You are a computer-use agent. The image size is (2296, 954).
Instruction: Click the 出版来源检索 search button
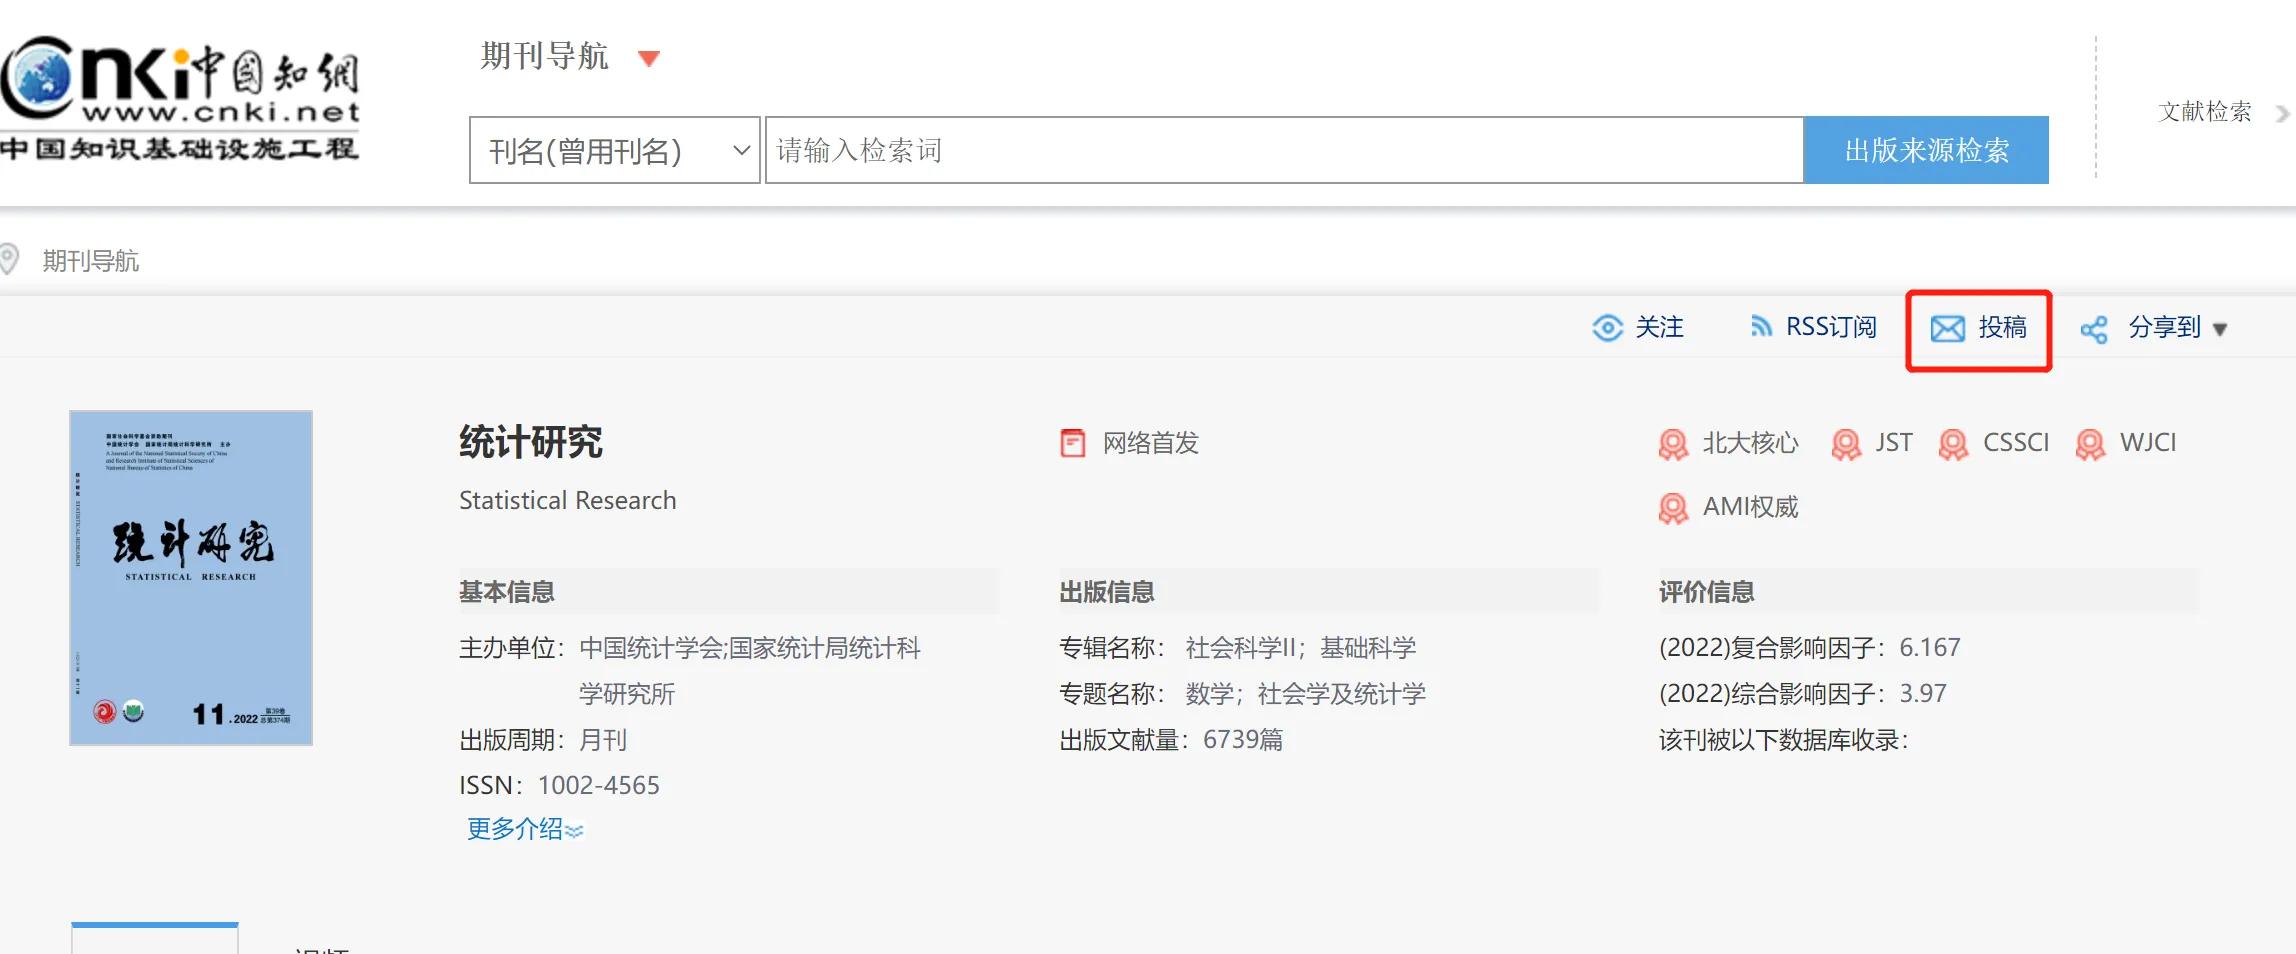pos(1926,150)
